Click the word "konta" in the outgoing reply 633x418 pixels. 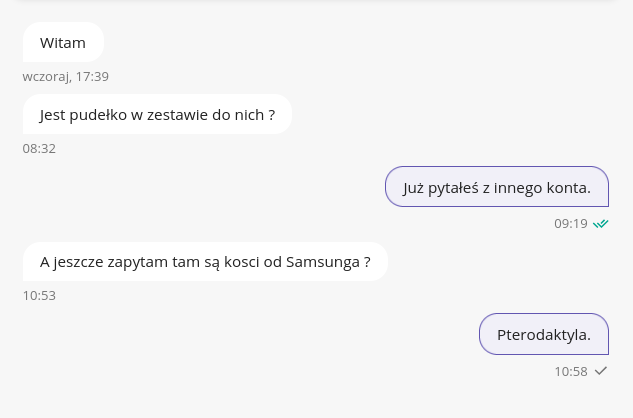pos(568,187)
